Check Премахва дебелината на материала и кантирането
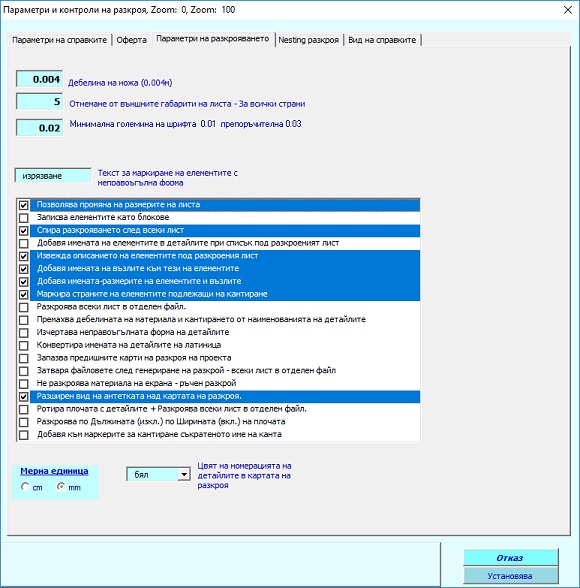The height and width of the screenshot is (588, 580). (x=24, y=320)
